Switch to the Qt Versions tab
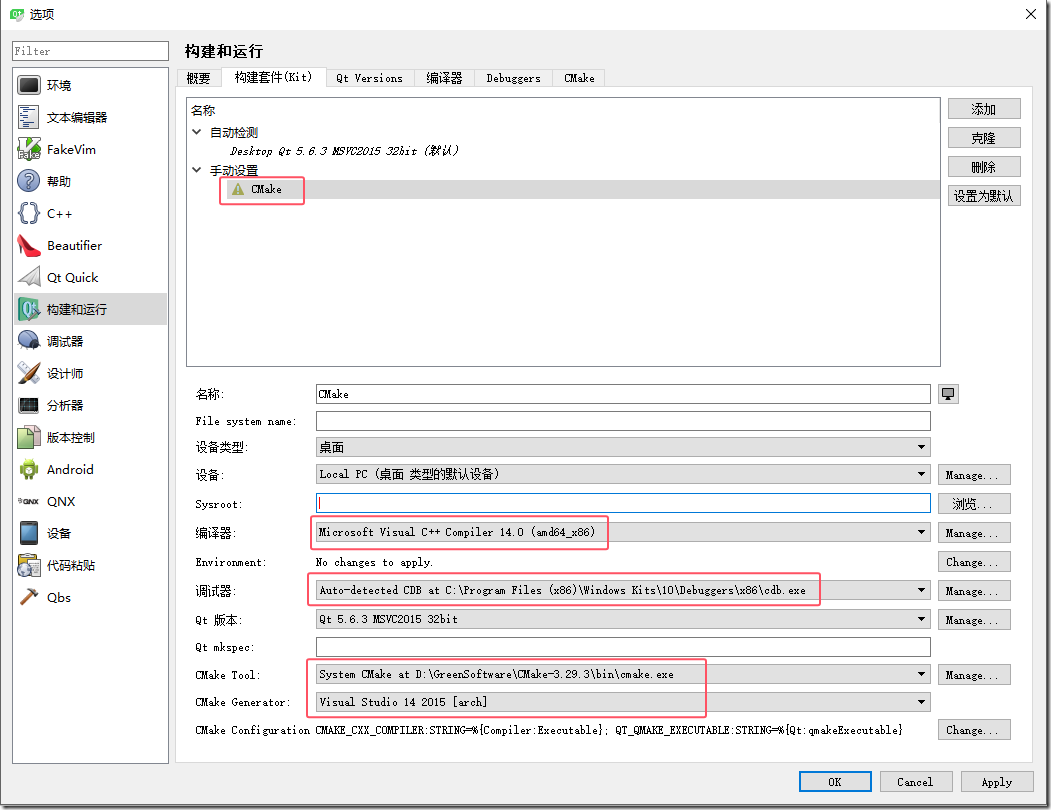Image resolution: width=1051 pixels, height=810 pixels. (369, 78)
